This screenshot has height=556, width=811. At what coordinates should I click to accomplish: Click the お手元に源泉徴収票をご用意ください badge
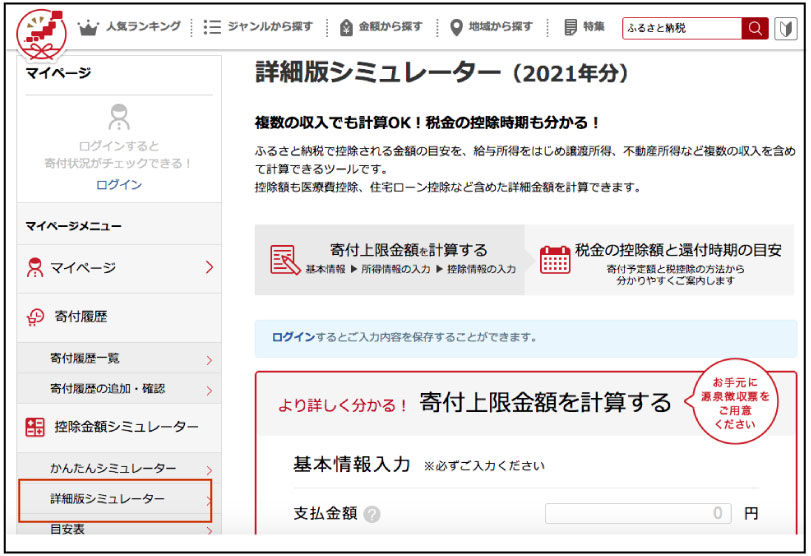[734, 403]
